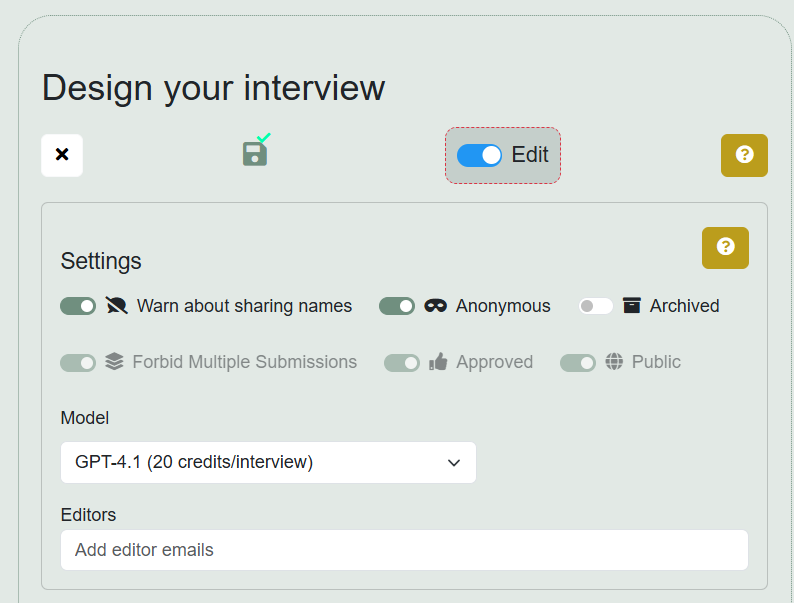Toggle the Edit mode switch
This screenshot has height=603, width=794.
(479, 155)
